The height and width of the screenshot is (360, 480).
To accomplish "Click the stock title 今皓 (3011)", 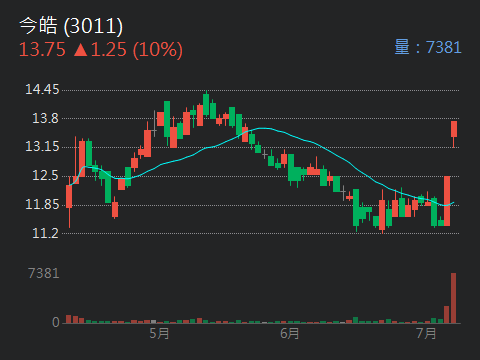I will 71,26.
